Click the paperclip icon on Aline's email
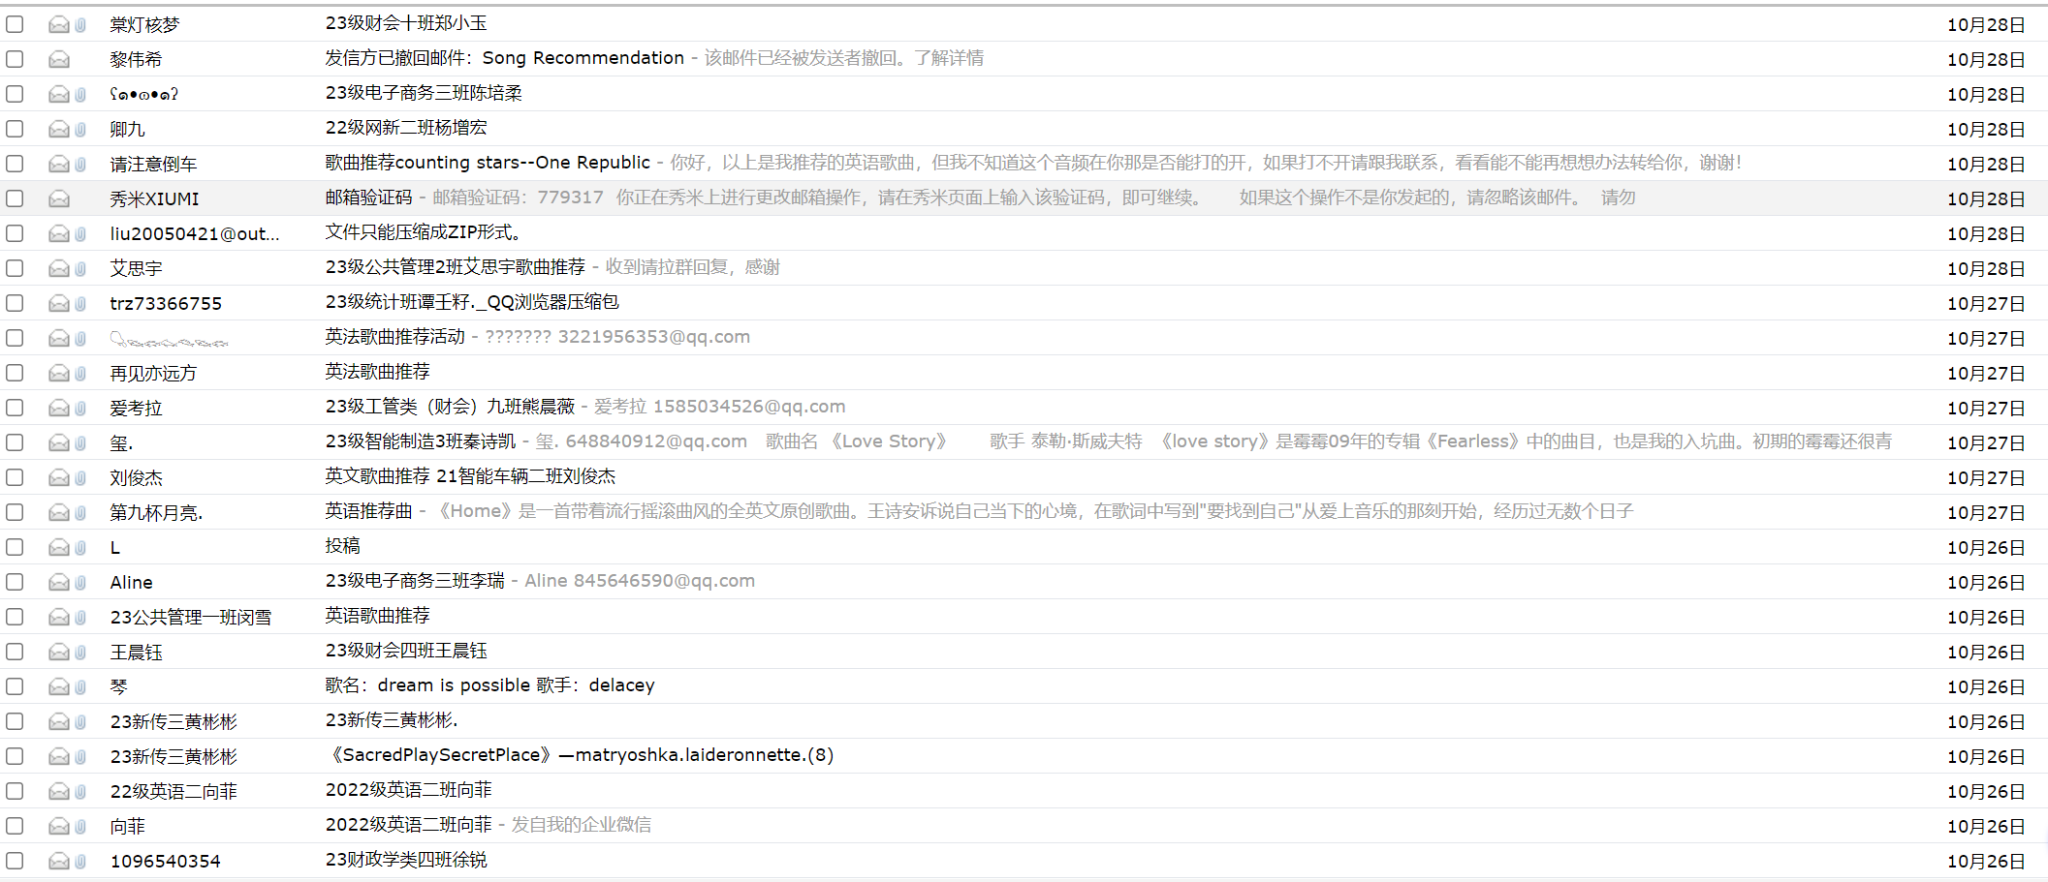This screenshot has width=2048, height=882. tap(80, 583)
